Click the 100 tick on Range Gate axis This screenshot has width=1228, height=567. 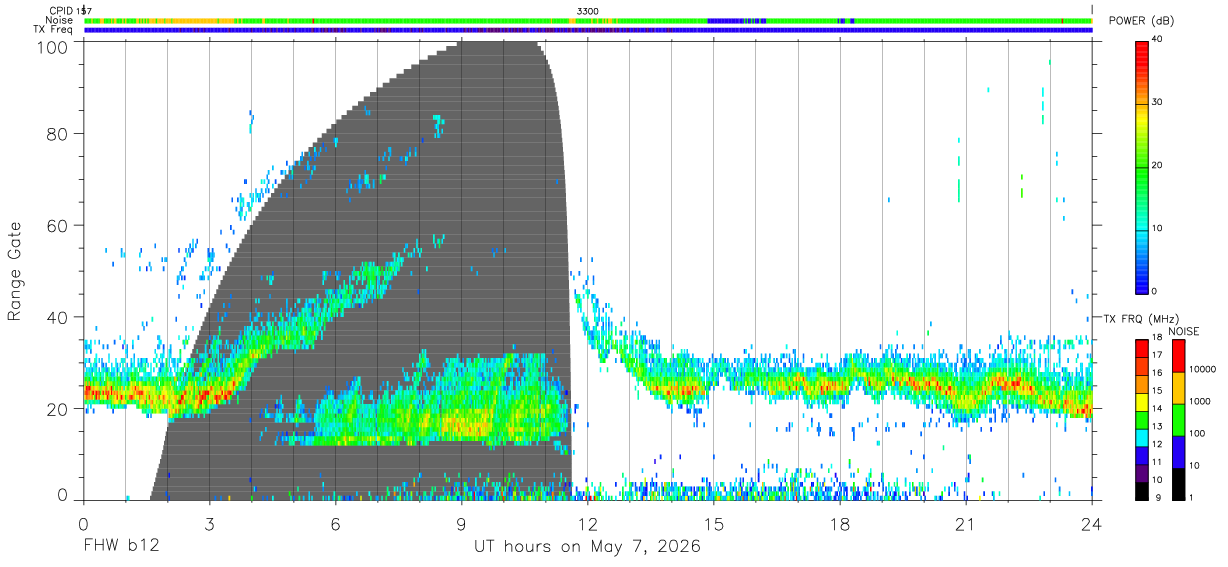(53, 47)
